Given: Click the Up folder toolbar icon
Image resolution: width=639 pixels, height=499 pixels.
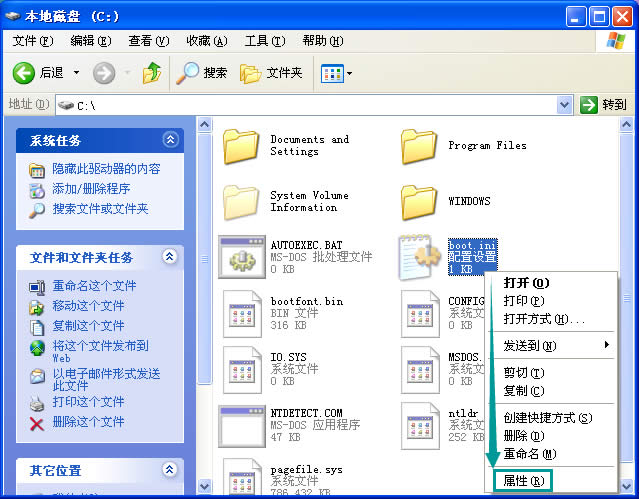Looking at the screenshot, I should pyautogui.click(x=151, y=73).
